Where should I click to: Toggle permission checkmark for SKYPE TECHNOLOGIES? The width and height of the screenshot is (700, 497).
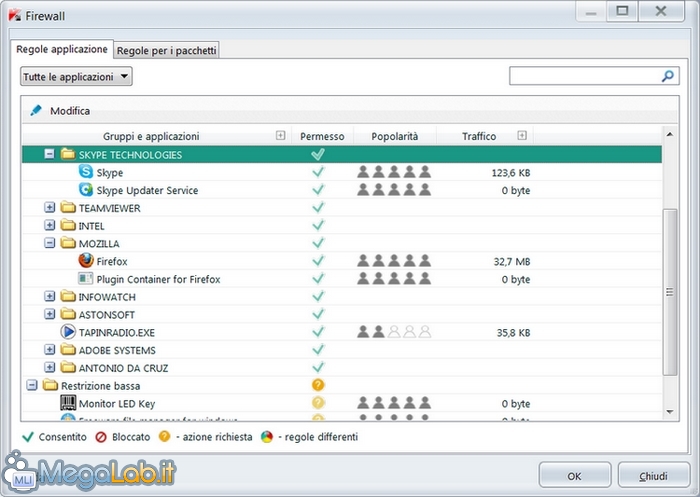[x=318, y=155]
